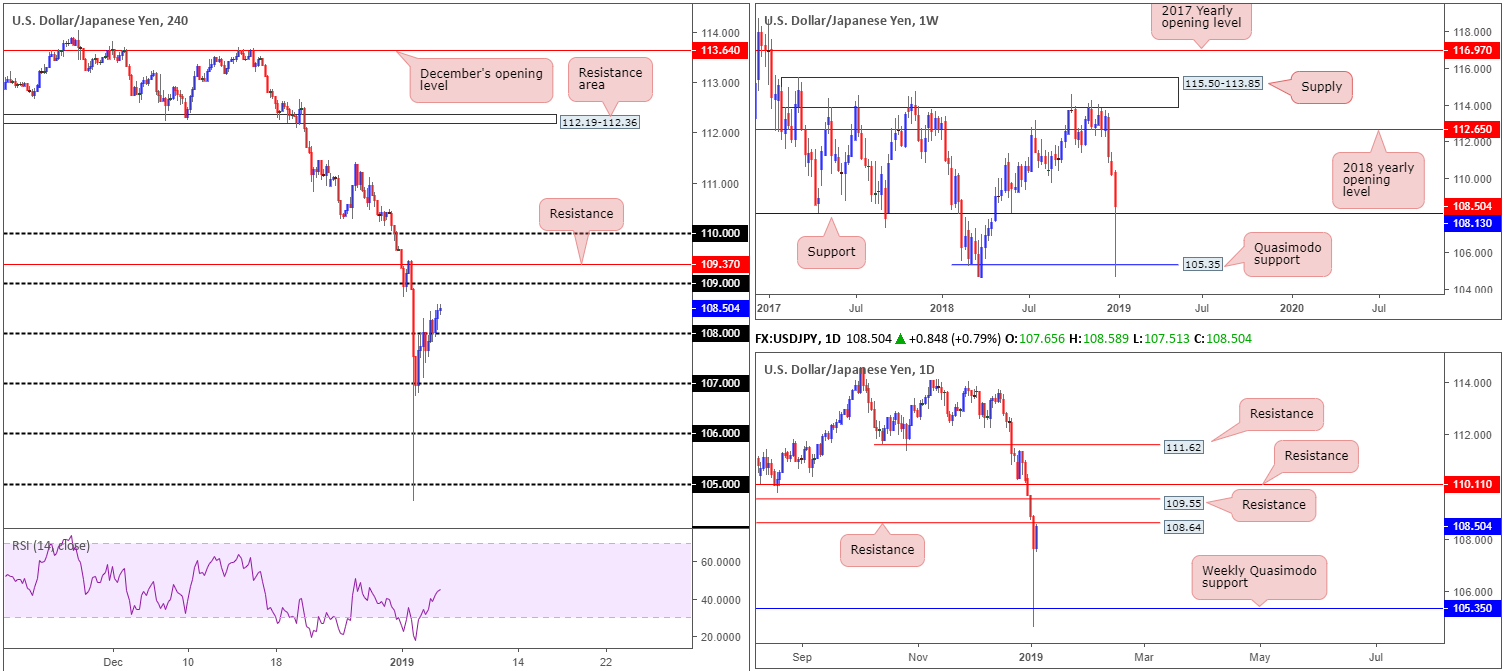Click the 'Mar' date on the daily time axis

pos(1143,658)
